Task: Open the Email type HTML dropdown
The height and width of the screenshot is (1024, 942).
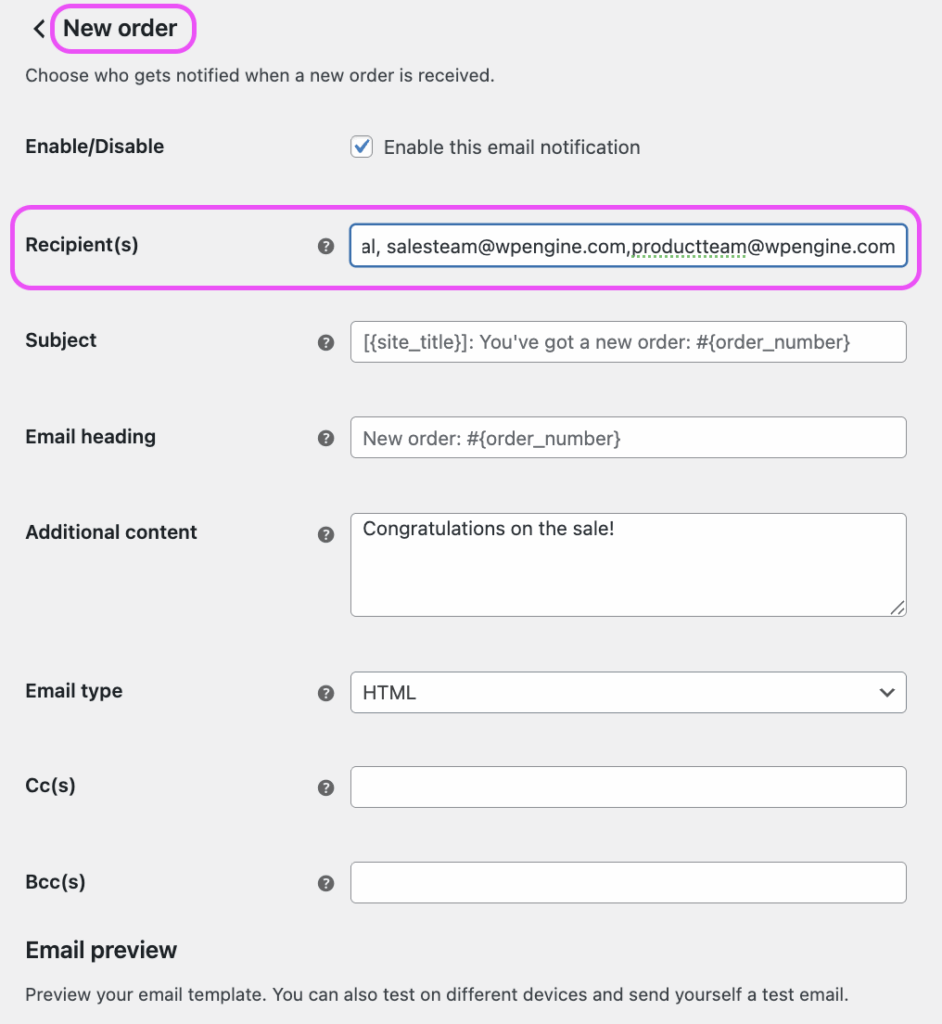Action: pos(628,692)
